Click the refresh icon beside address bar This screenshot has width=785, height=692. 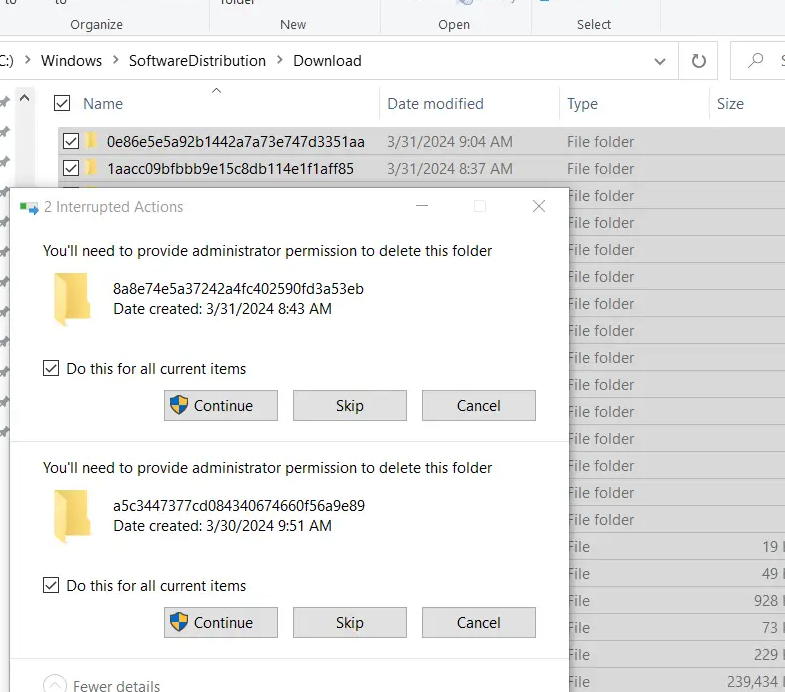point(698,61)
